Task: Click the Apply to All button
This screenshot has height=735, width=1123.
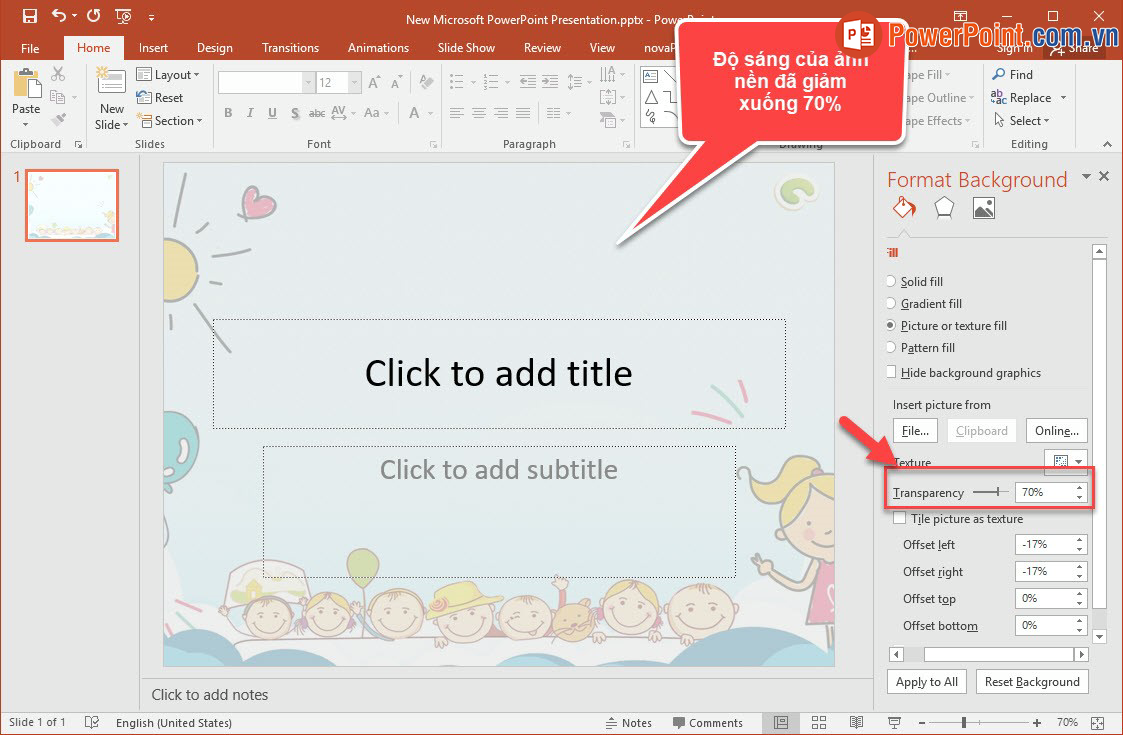Action: (927, 682)
